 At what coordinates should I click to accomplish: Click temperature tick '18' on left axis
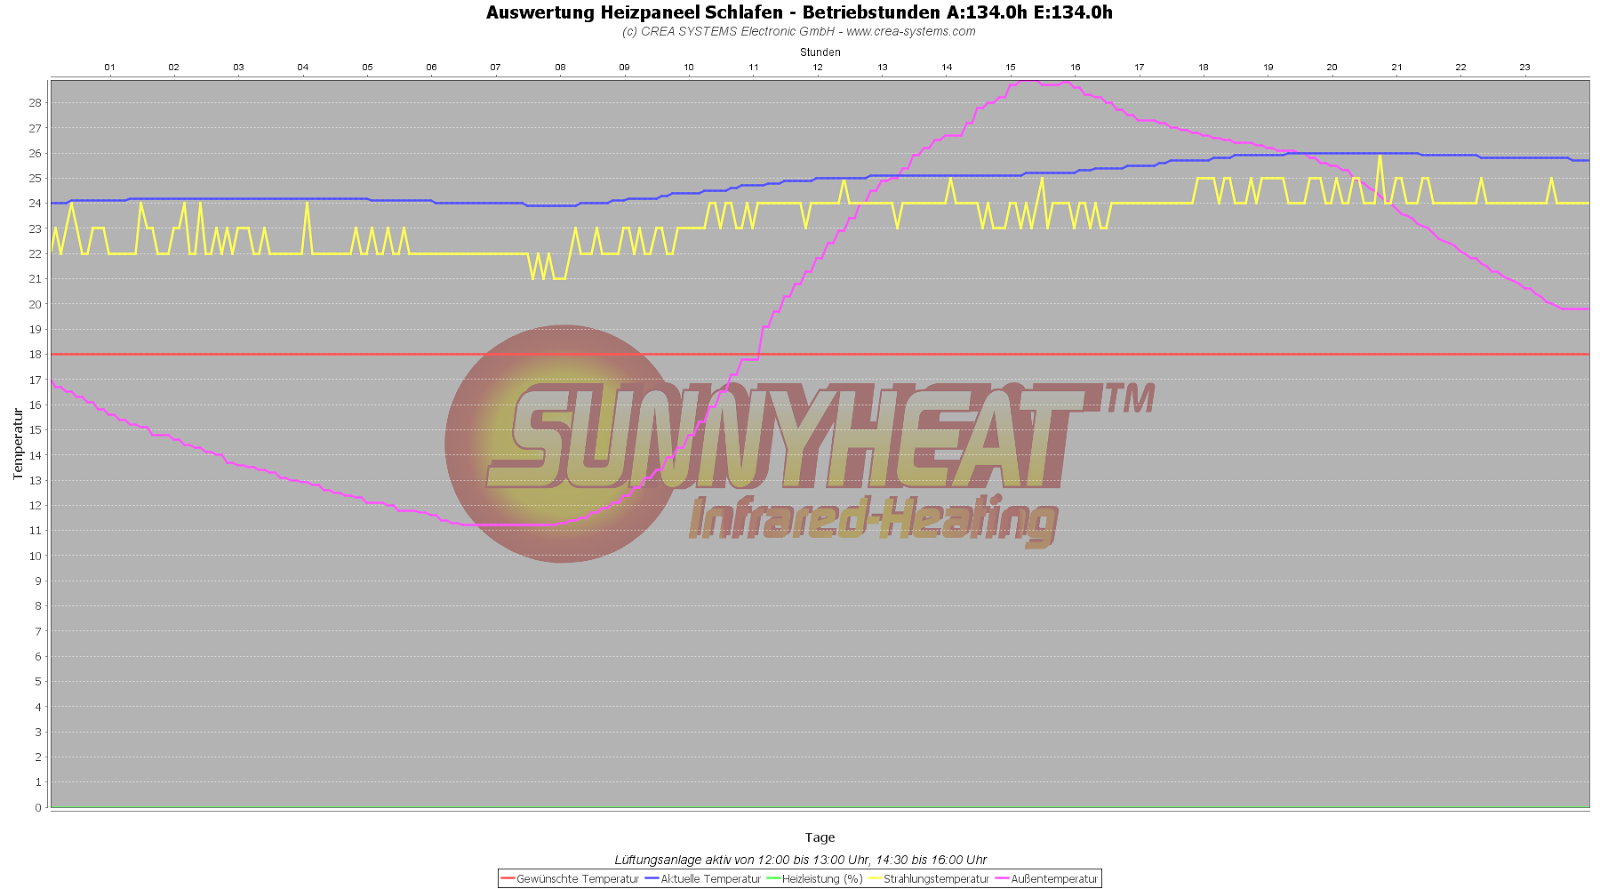click(x=35, y=354)
